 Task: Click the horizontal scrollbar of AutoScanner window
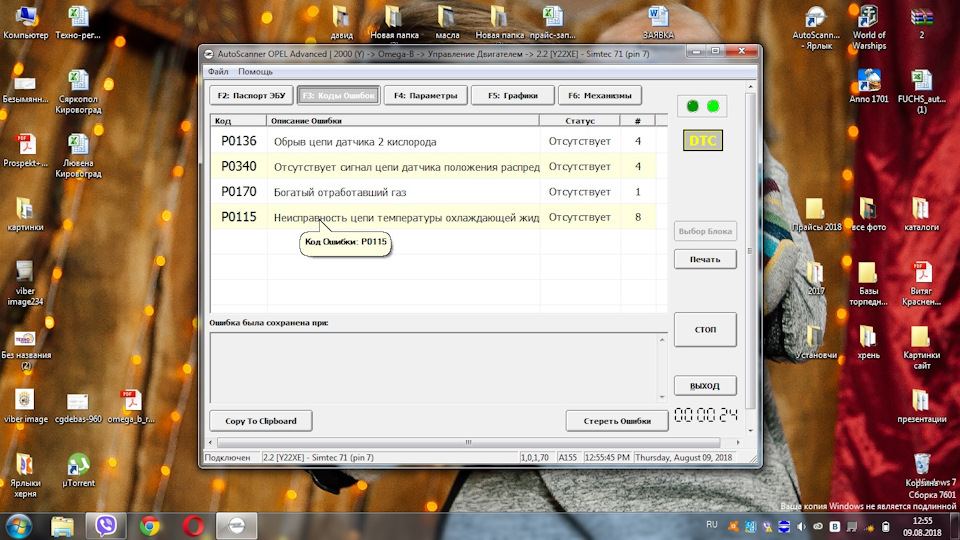(x=468, y=442)
